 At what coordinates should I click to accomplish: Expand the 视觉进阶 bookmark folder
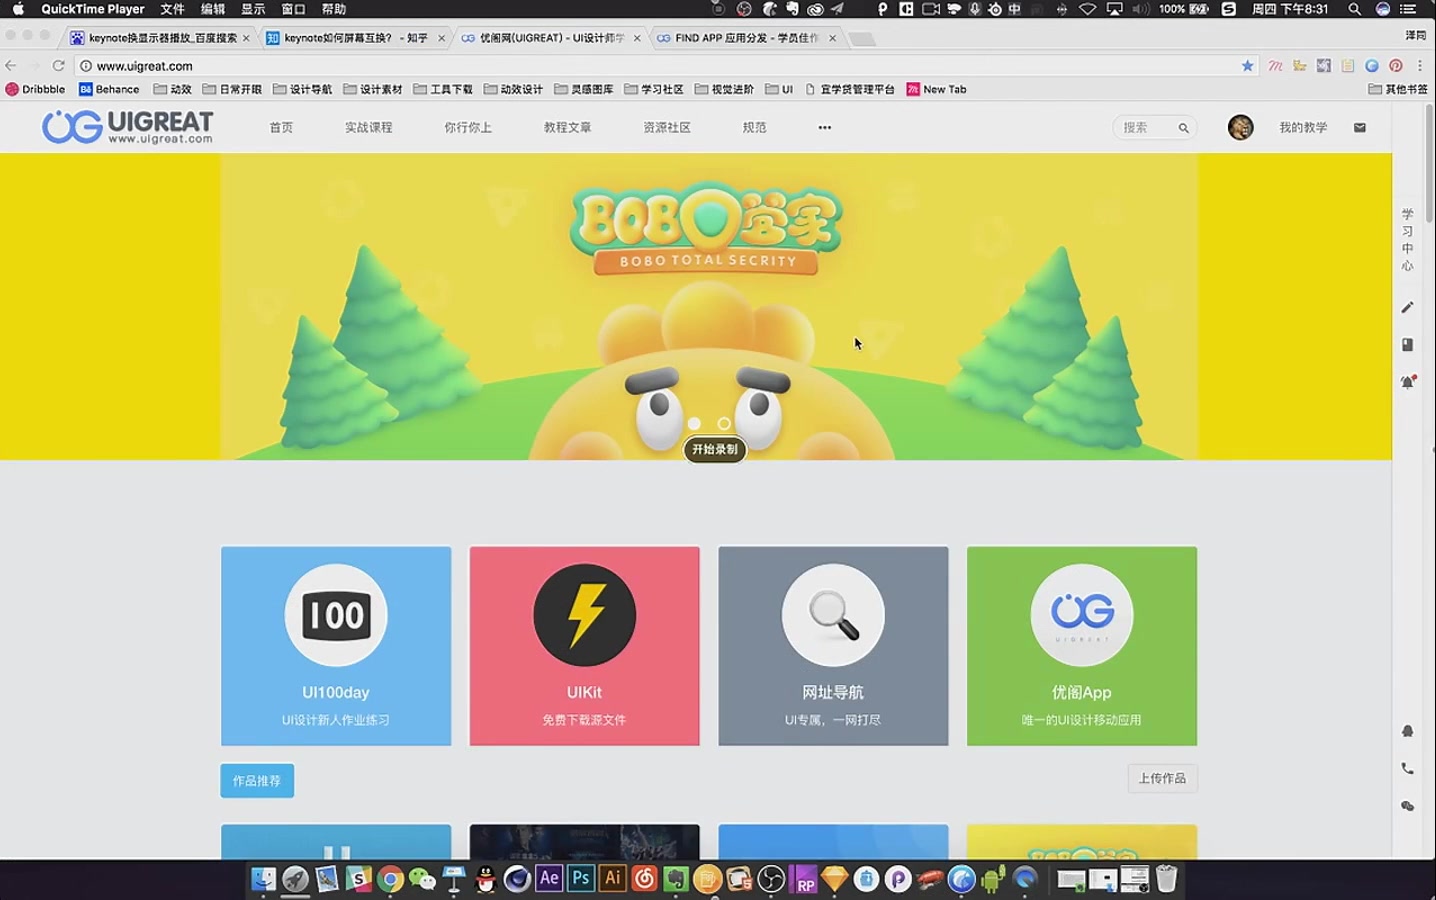[x=724, y=89]
